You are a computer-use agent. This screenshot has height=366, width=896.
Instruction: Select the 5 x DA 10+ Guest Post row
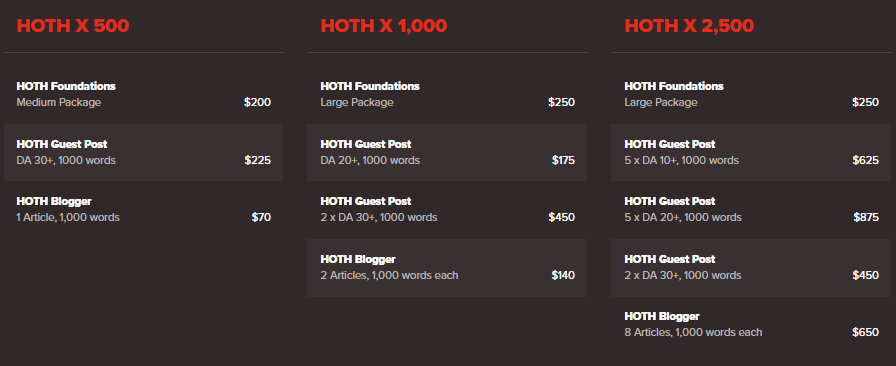click(751, 152)
